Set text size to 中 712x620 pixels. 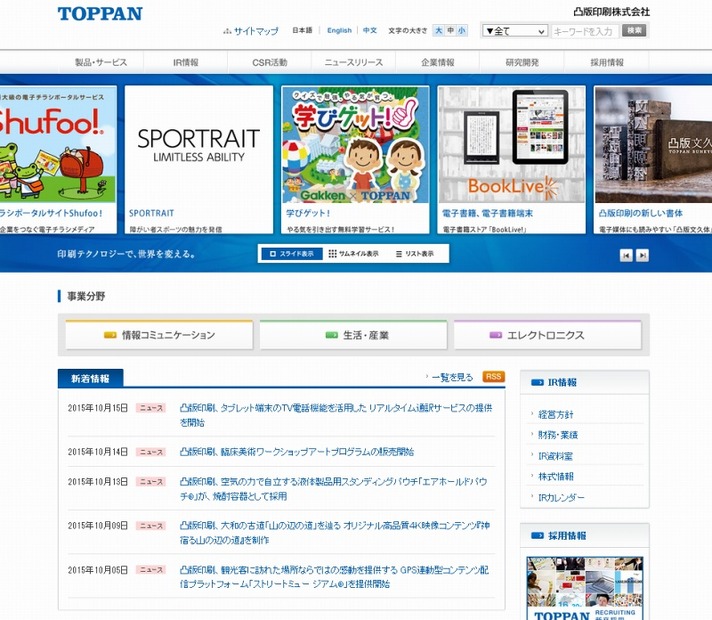click(x=450, y=30)
